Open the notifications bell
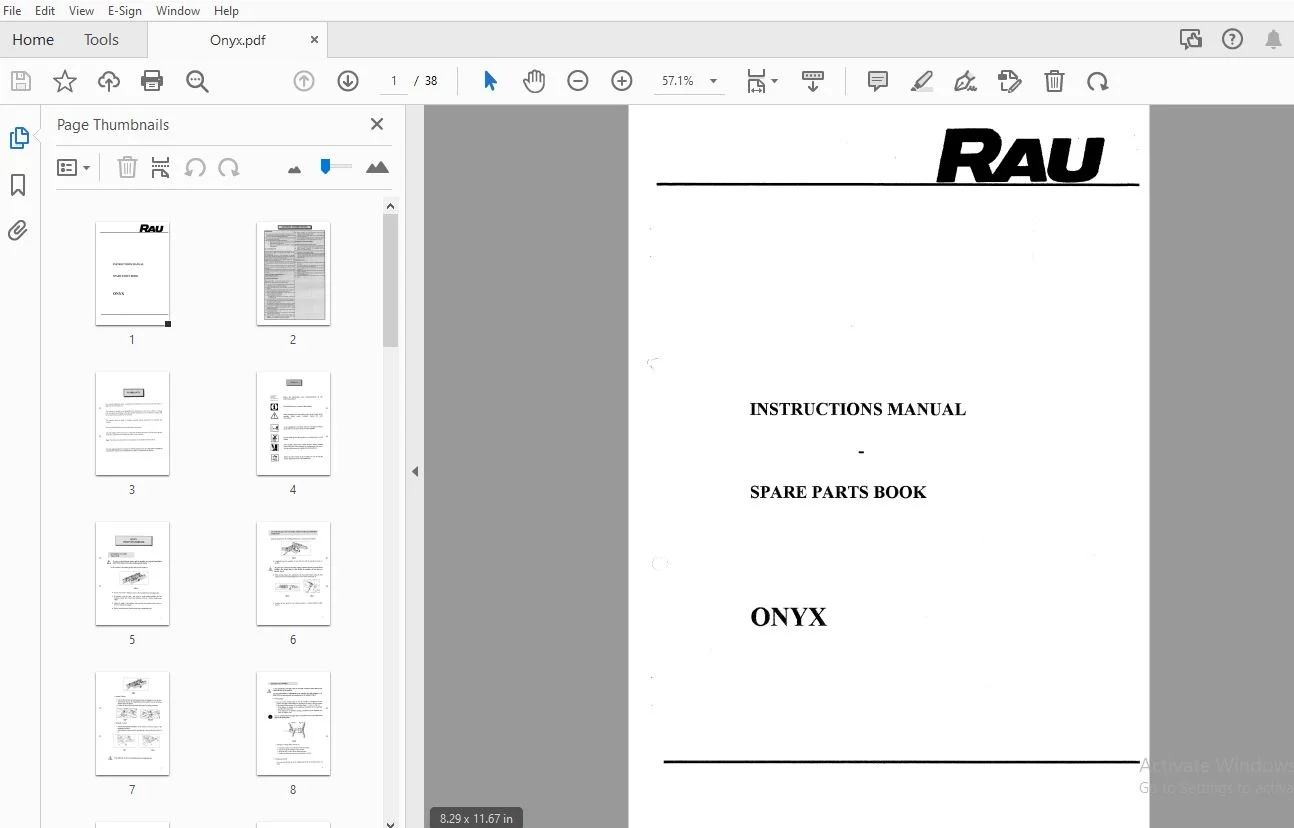The image size is (1294, 828). click(1273, 40)
